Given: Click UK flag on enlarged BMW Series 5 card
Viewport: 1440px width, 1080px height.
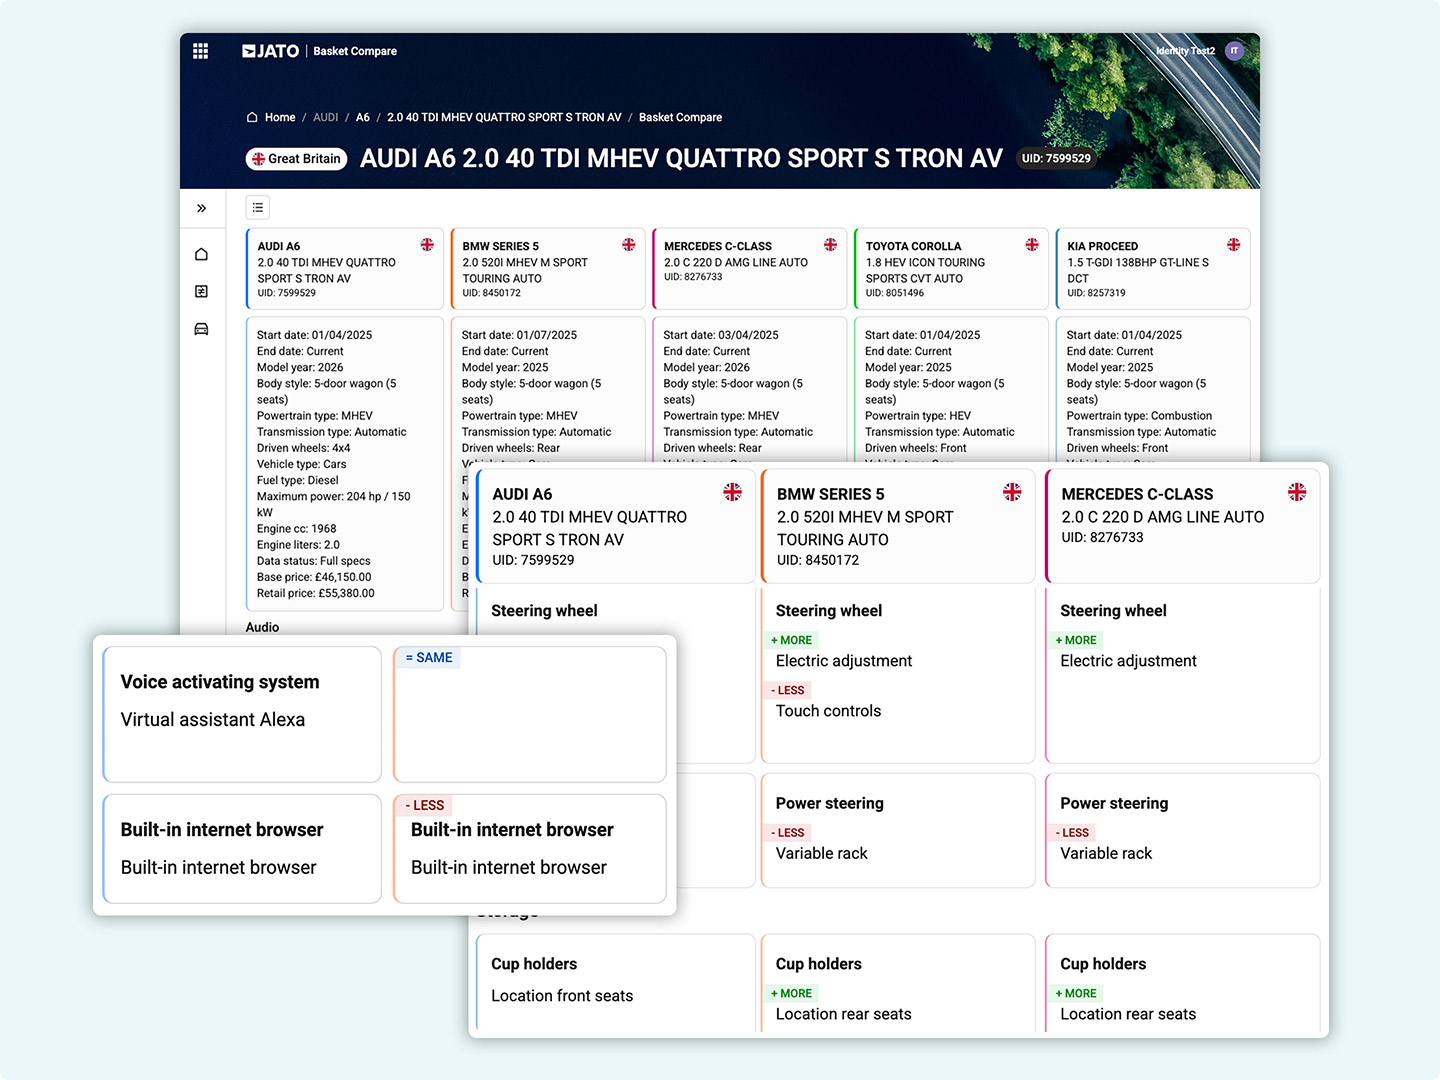Looking at the screenshot, I should pos(1012,492).
